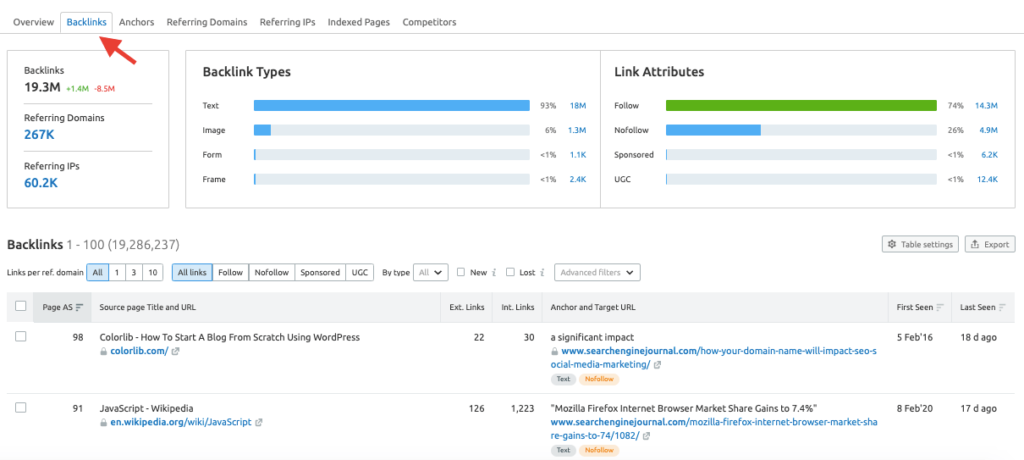
Task: Click the Text tag in Wikipedia row
Action: click(x=563, y=450)
